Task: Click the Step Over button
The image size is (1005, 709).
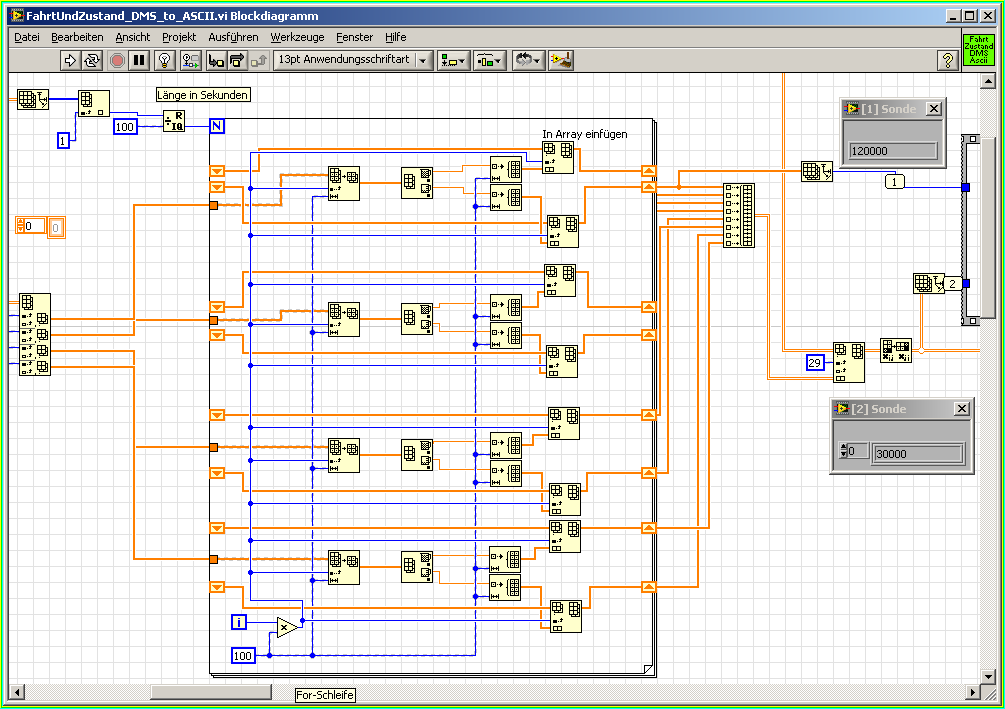Action: [238, 61]
